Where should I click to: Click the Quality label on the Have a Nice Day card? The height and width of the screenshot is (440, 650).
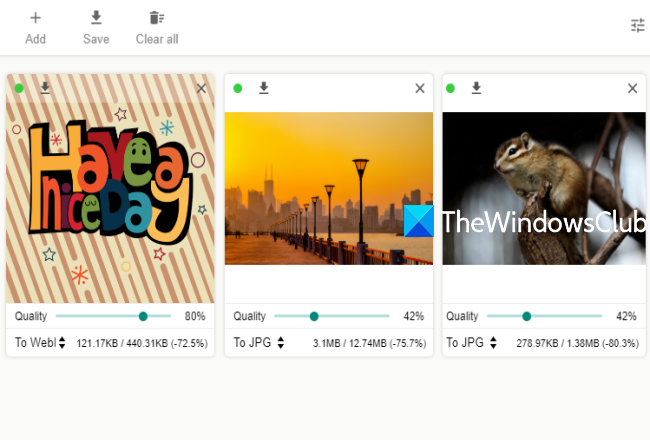(x=31, y=316)
